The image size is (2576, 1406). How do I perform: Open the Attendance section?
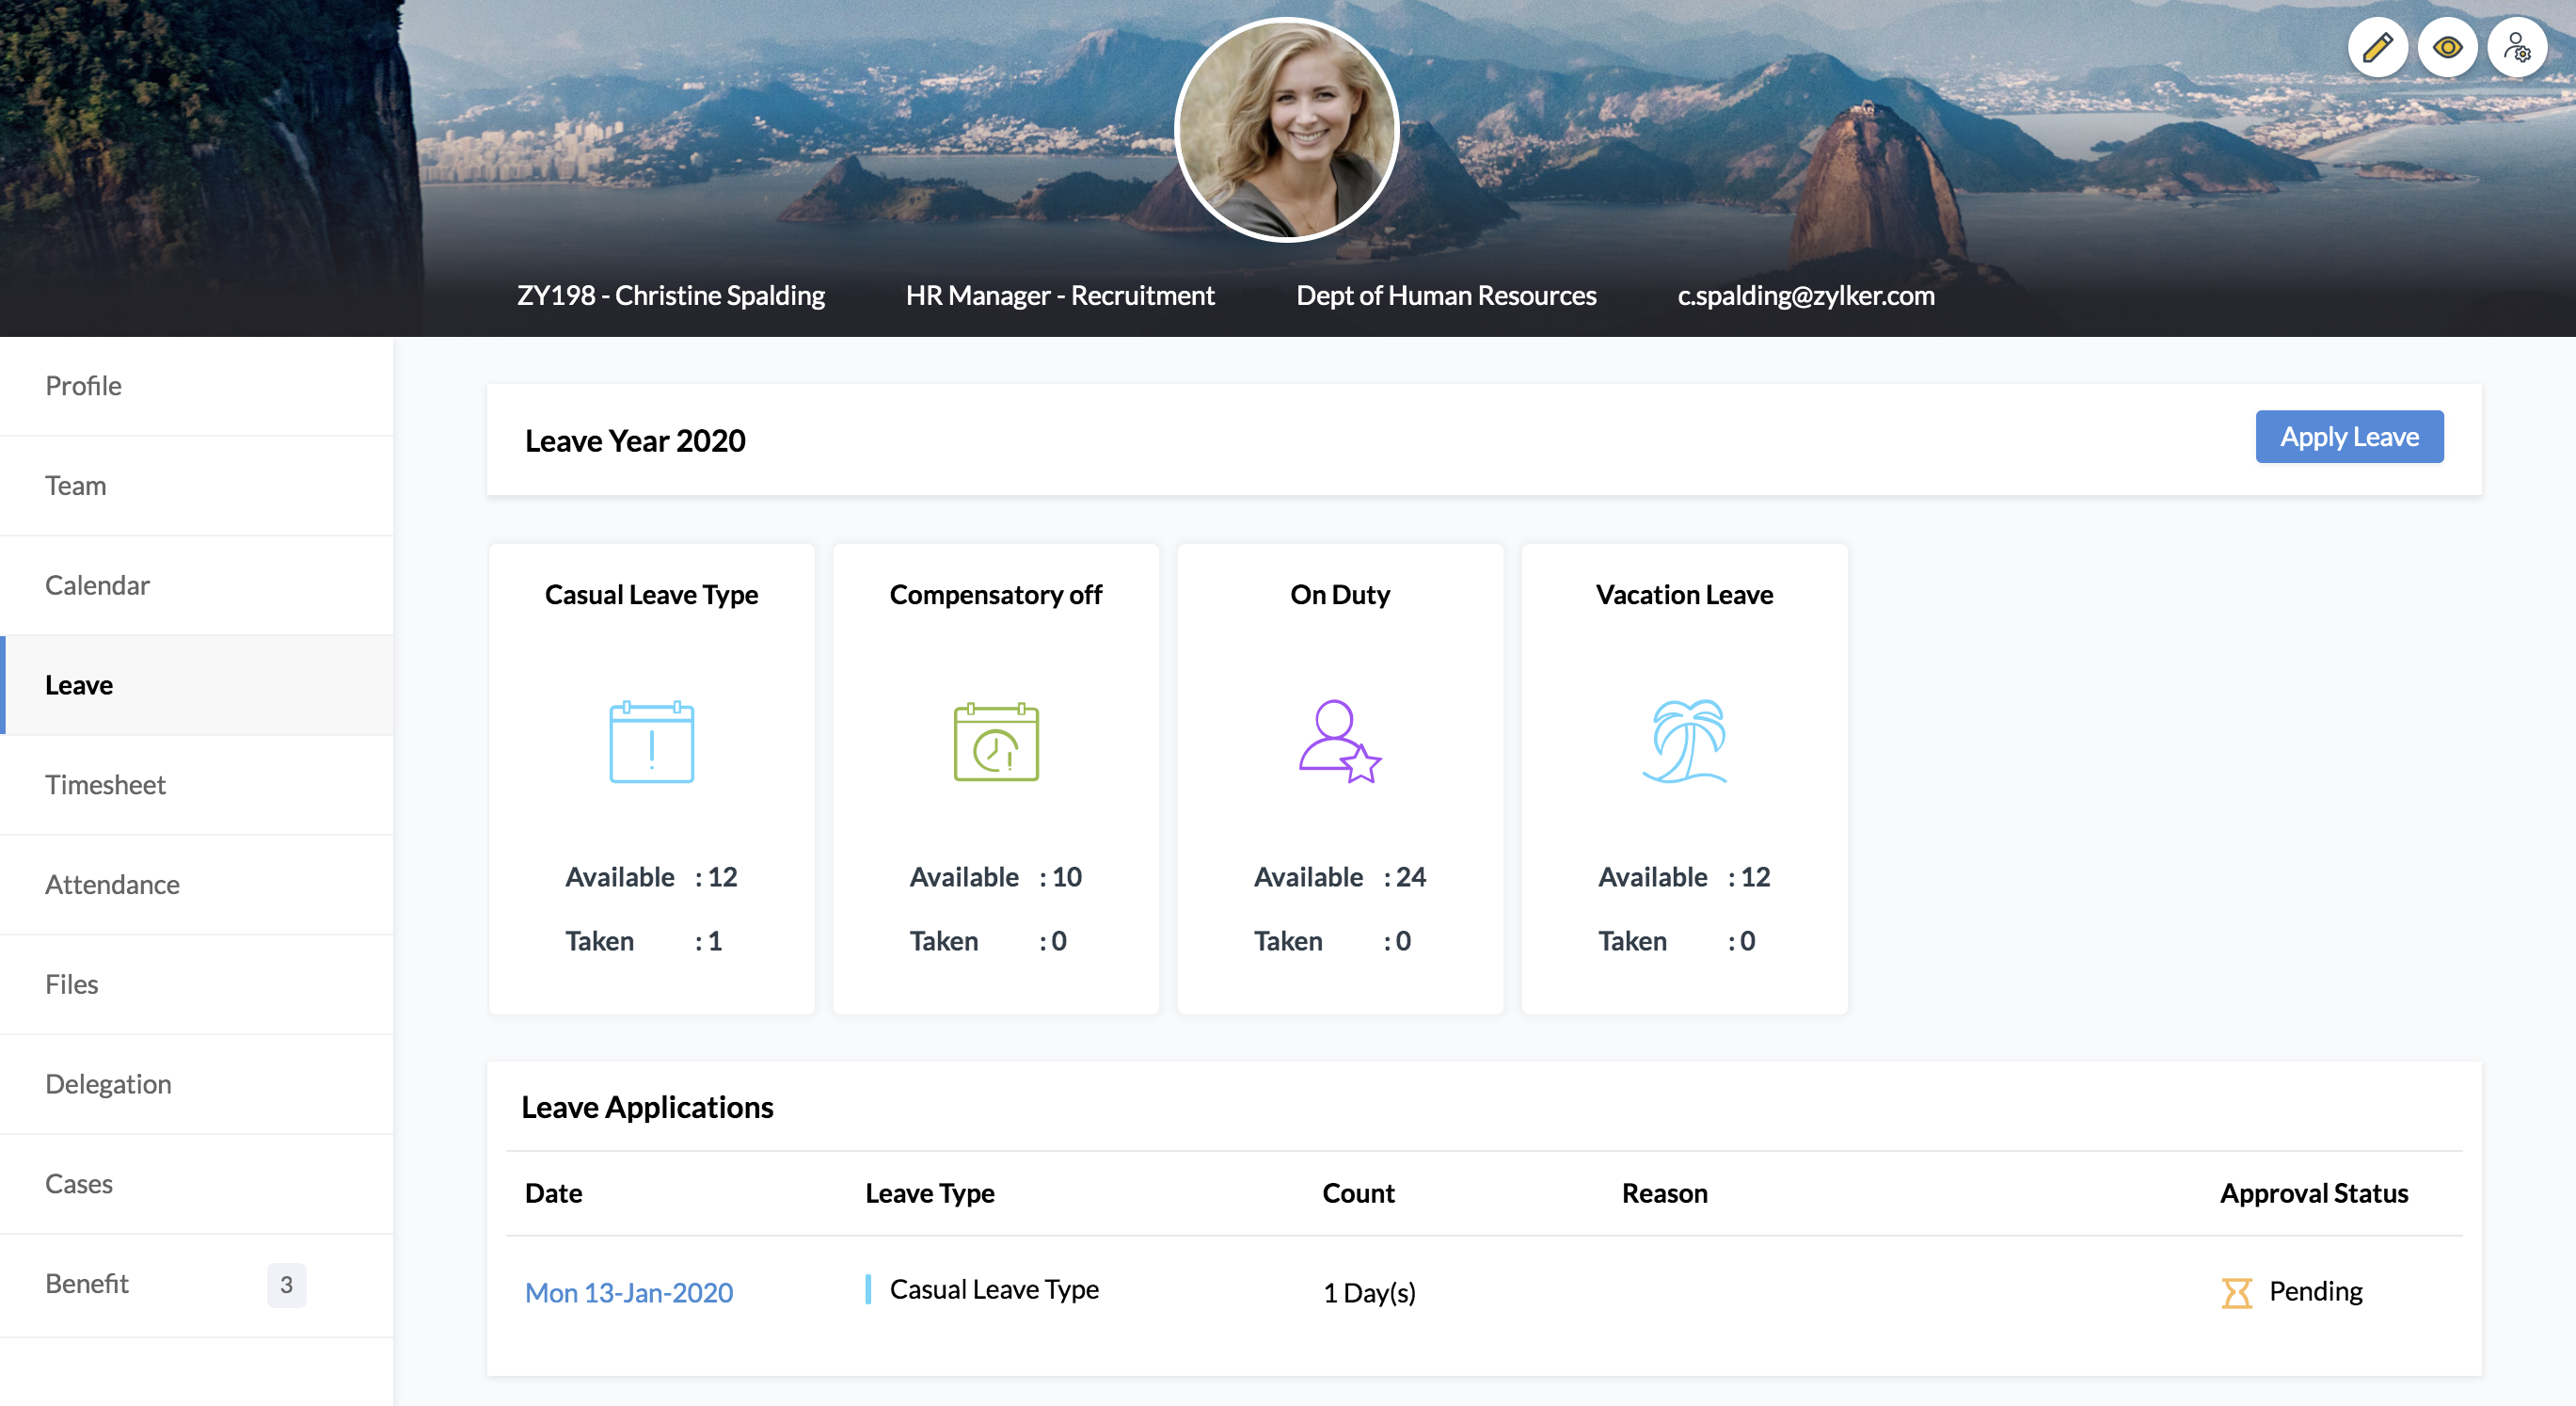(x=112, y=884)
